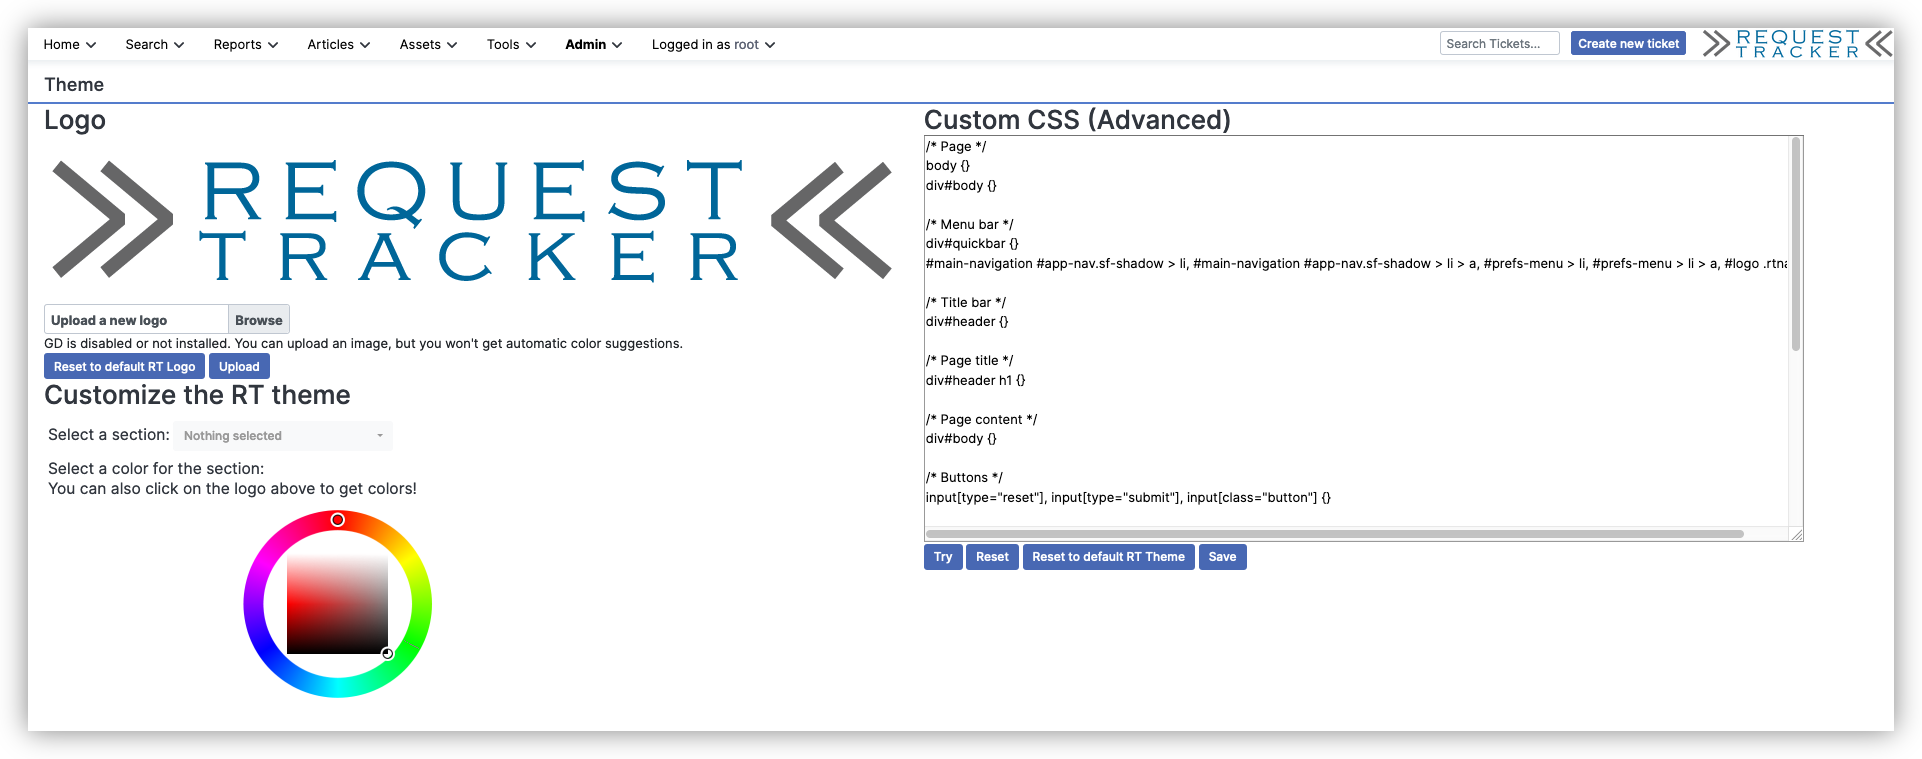Image resolution: width=1922 pixels, height=759 pixels.
Task: Open the Home menu
Action: 69,45
